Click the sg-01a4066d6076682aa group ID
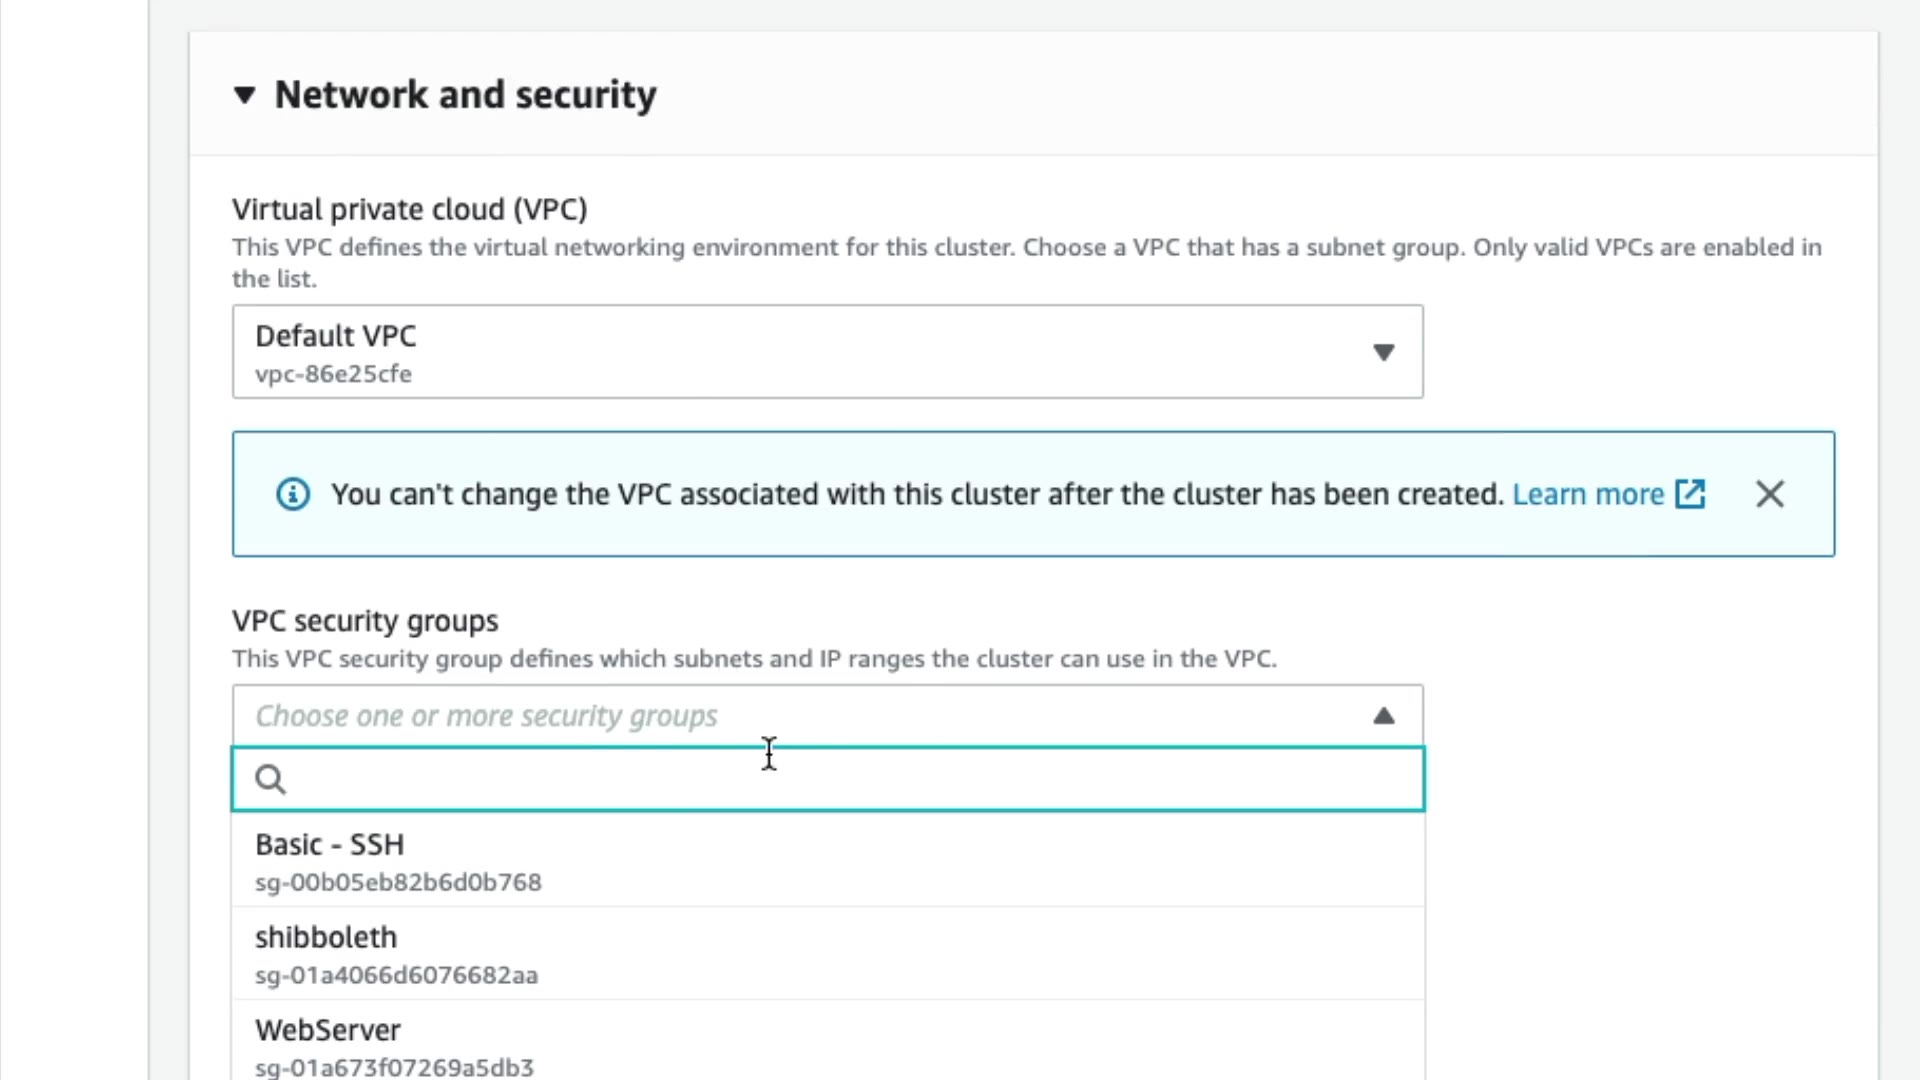The width and height of the screenshot is (1920, 1080). (396, 975)
